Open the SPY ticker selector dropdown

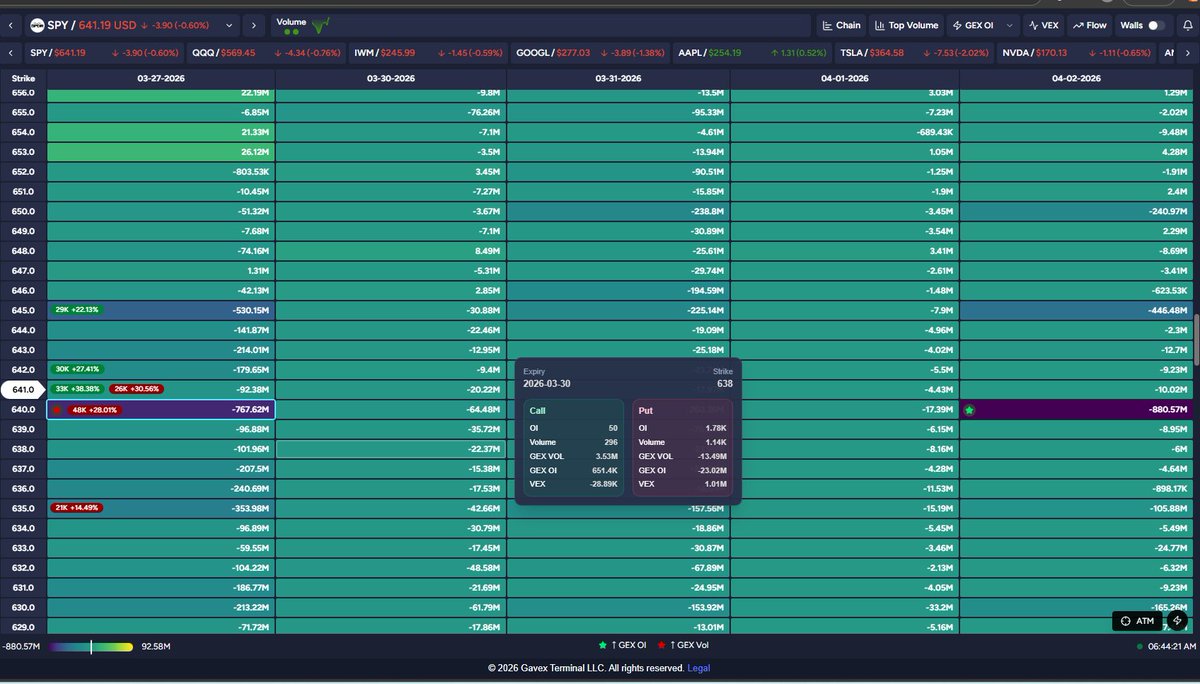point(228,25)
